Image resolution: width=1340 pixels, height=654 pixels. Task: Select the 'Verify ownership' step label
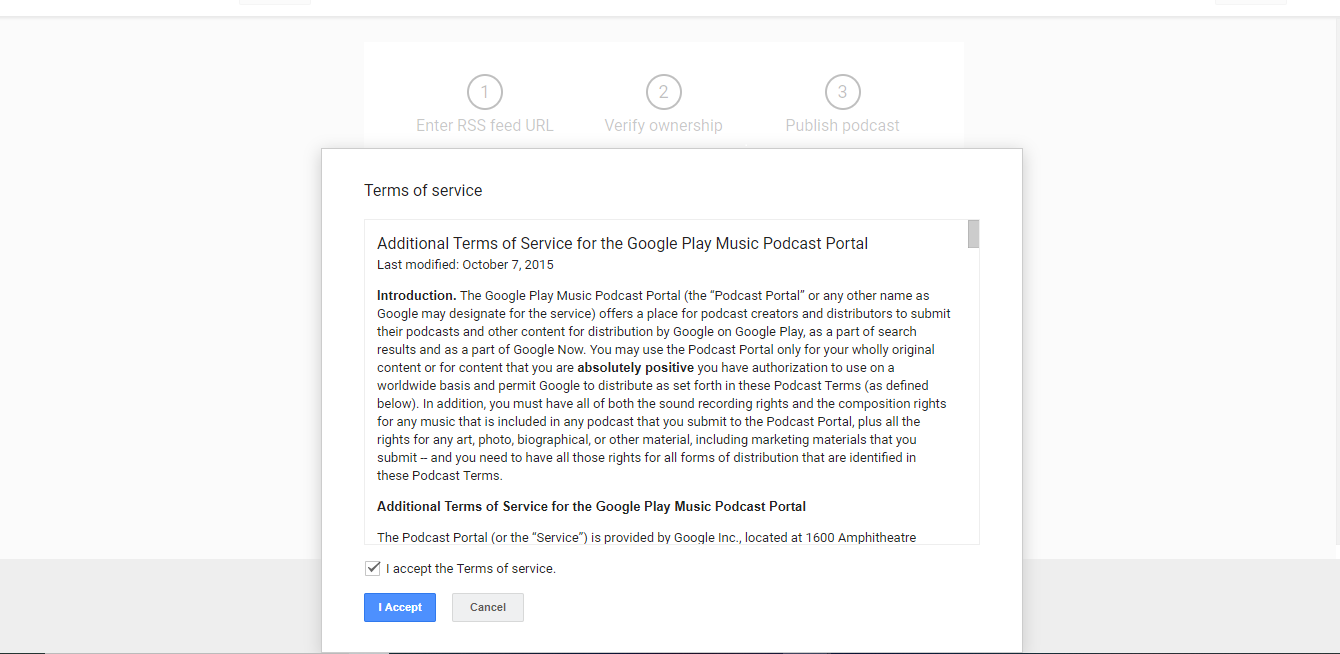tap(663, 126)
